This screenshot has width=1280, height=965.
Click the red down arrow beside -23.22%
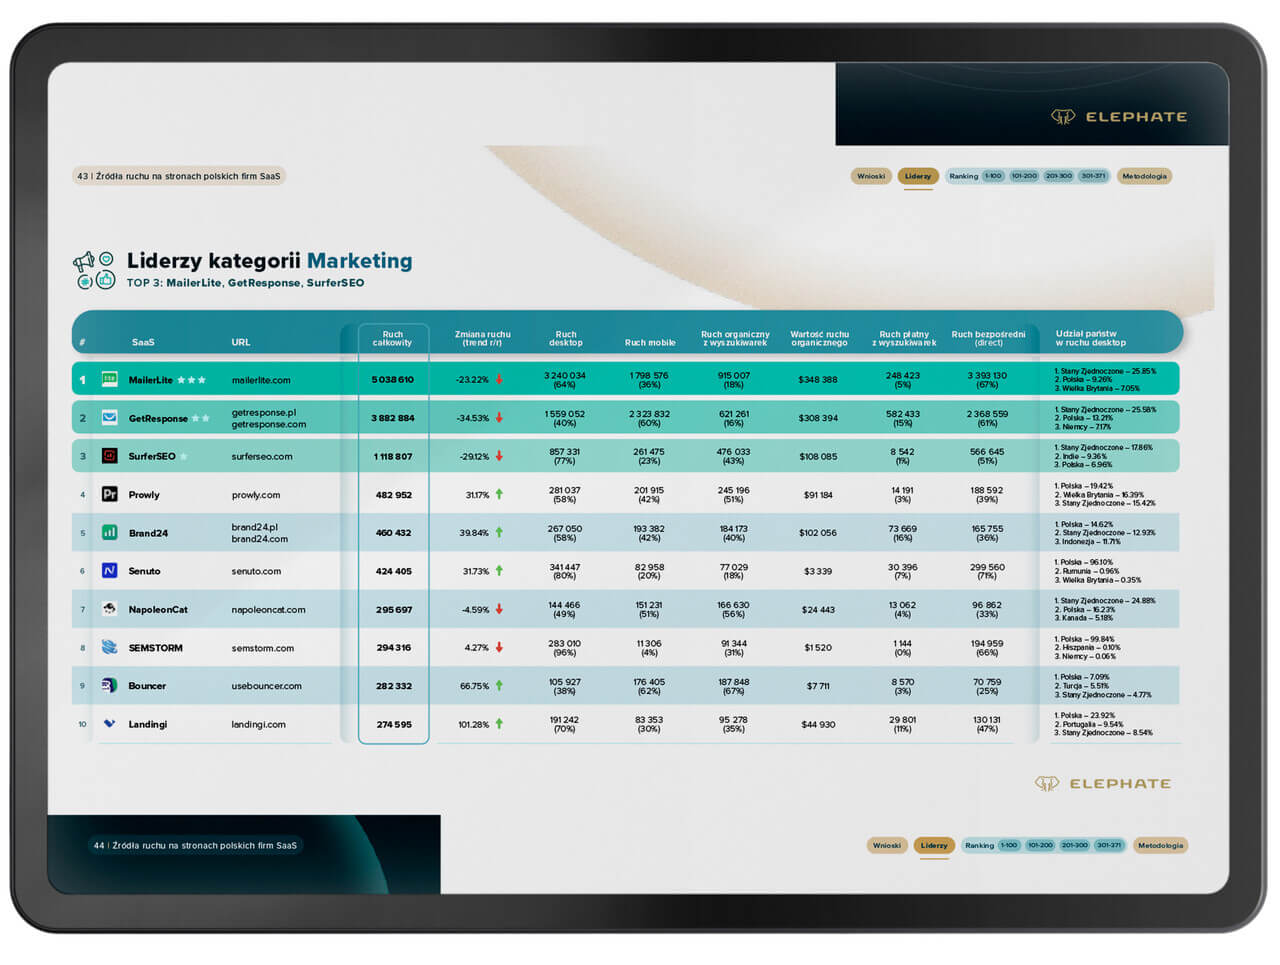tap(499, 379)
